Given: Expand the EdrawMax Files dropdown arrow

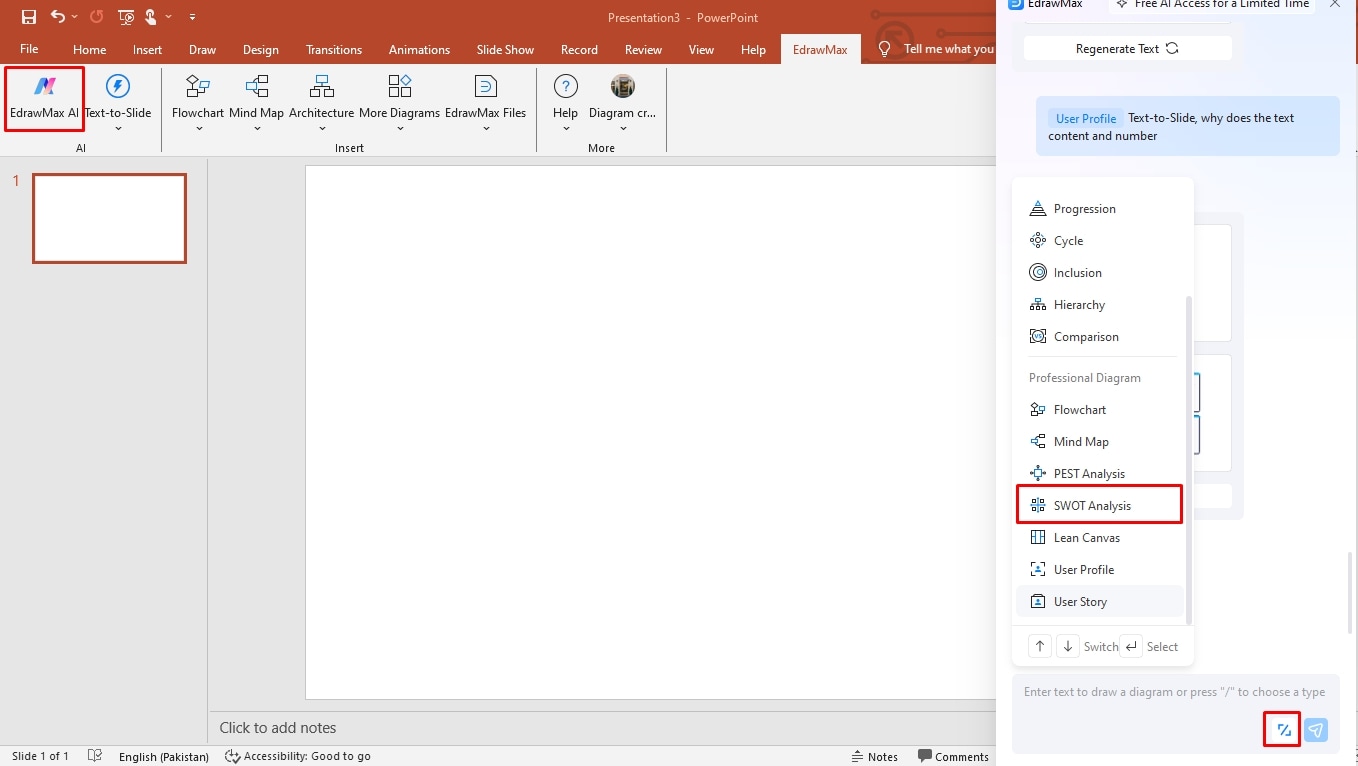Looking at the screenshot, I should click(x=486, y=128).
